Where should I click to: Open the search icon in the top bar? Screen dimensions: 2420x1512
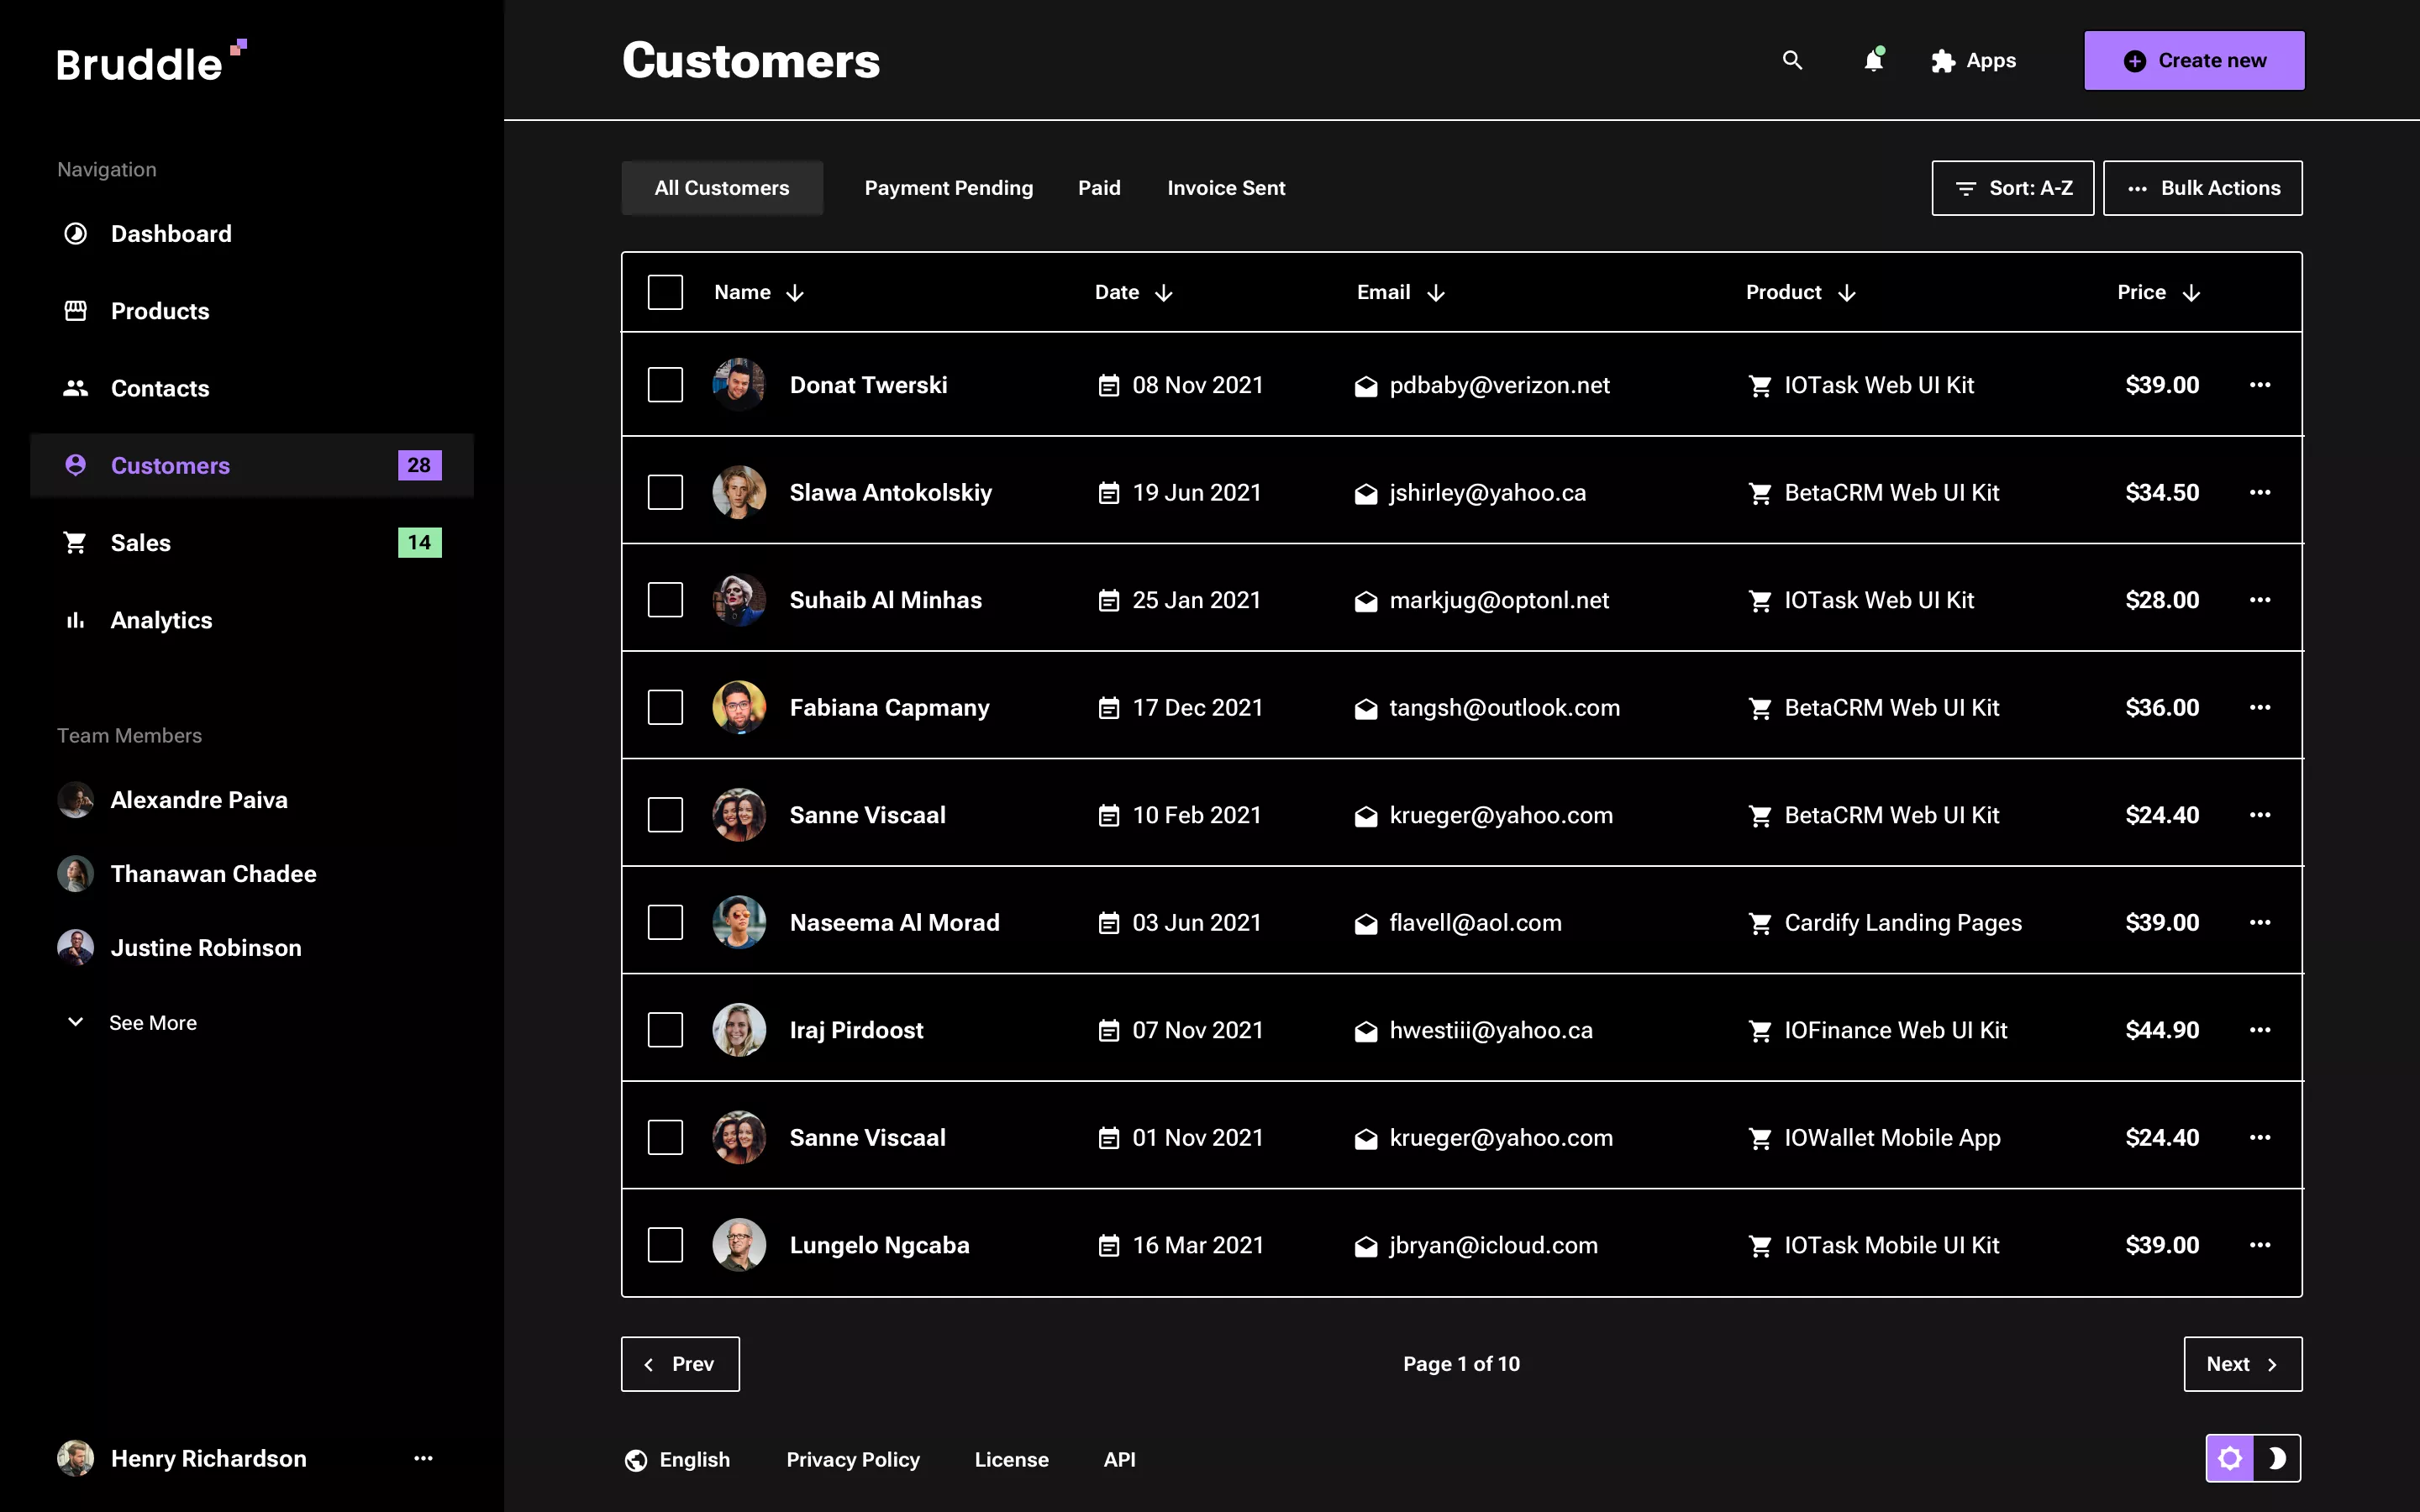point(1792,60)
